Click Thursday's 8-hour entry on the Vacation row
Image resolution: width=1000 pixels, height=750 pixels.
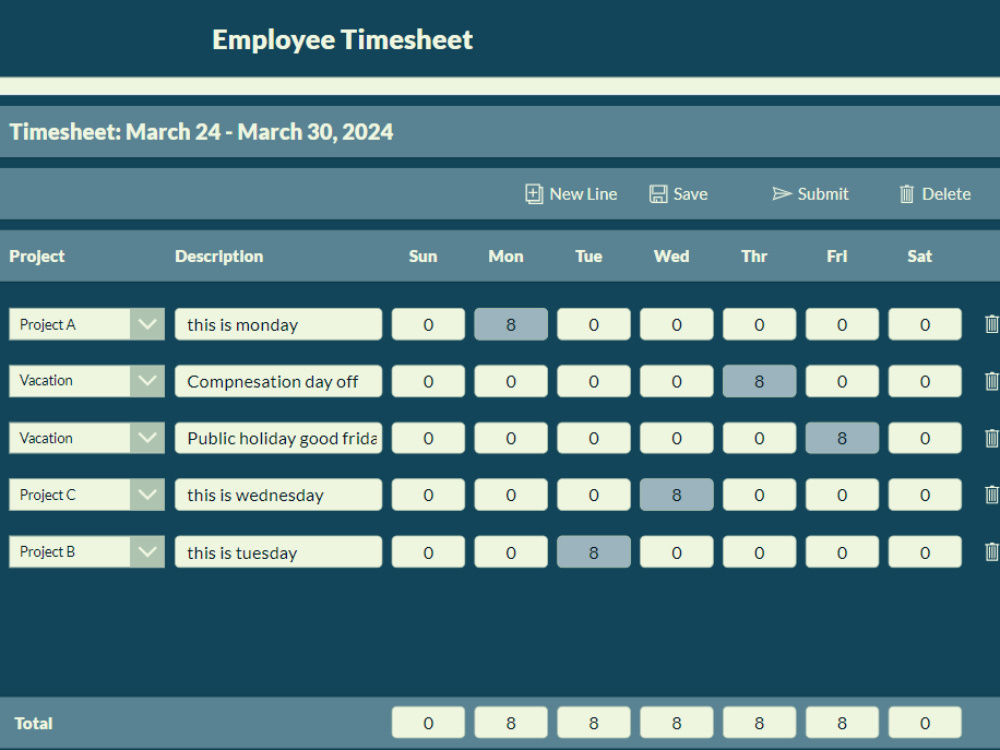click(x=759, y=381)
